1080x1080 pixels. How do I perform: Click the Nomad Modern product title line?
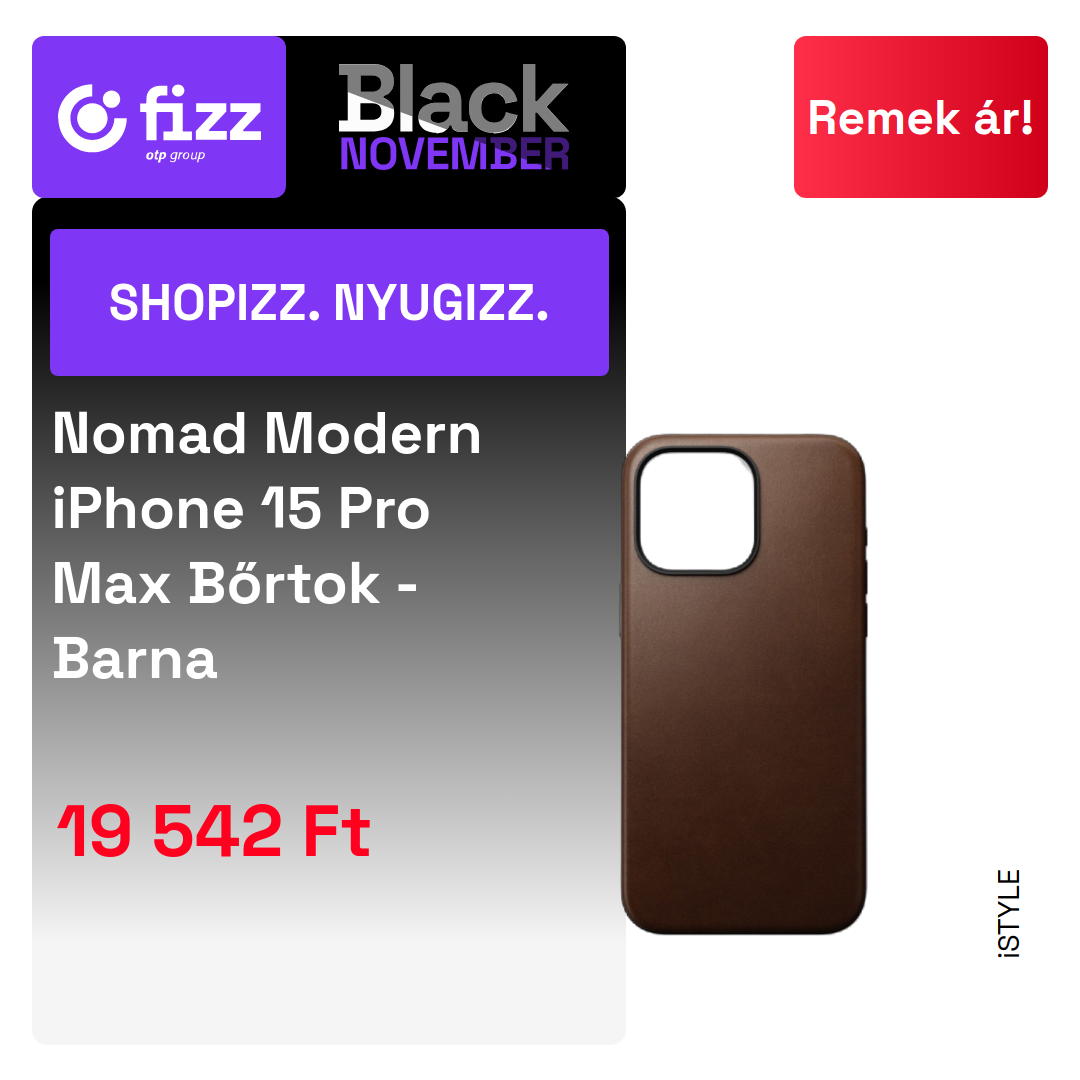(x=267, y=434)
